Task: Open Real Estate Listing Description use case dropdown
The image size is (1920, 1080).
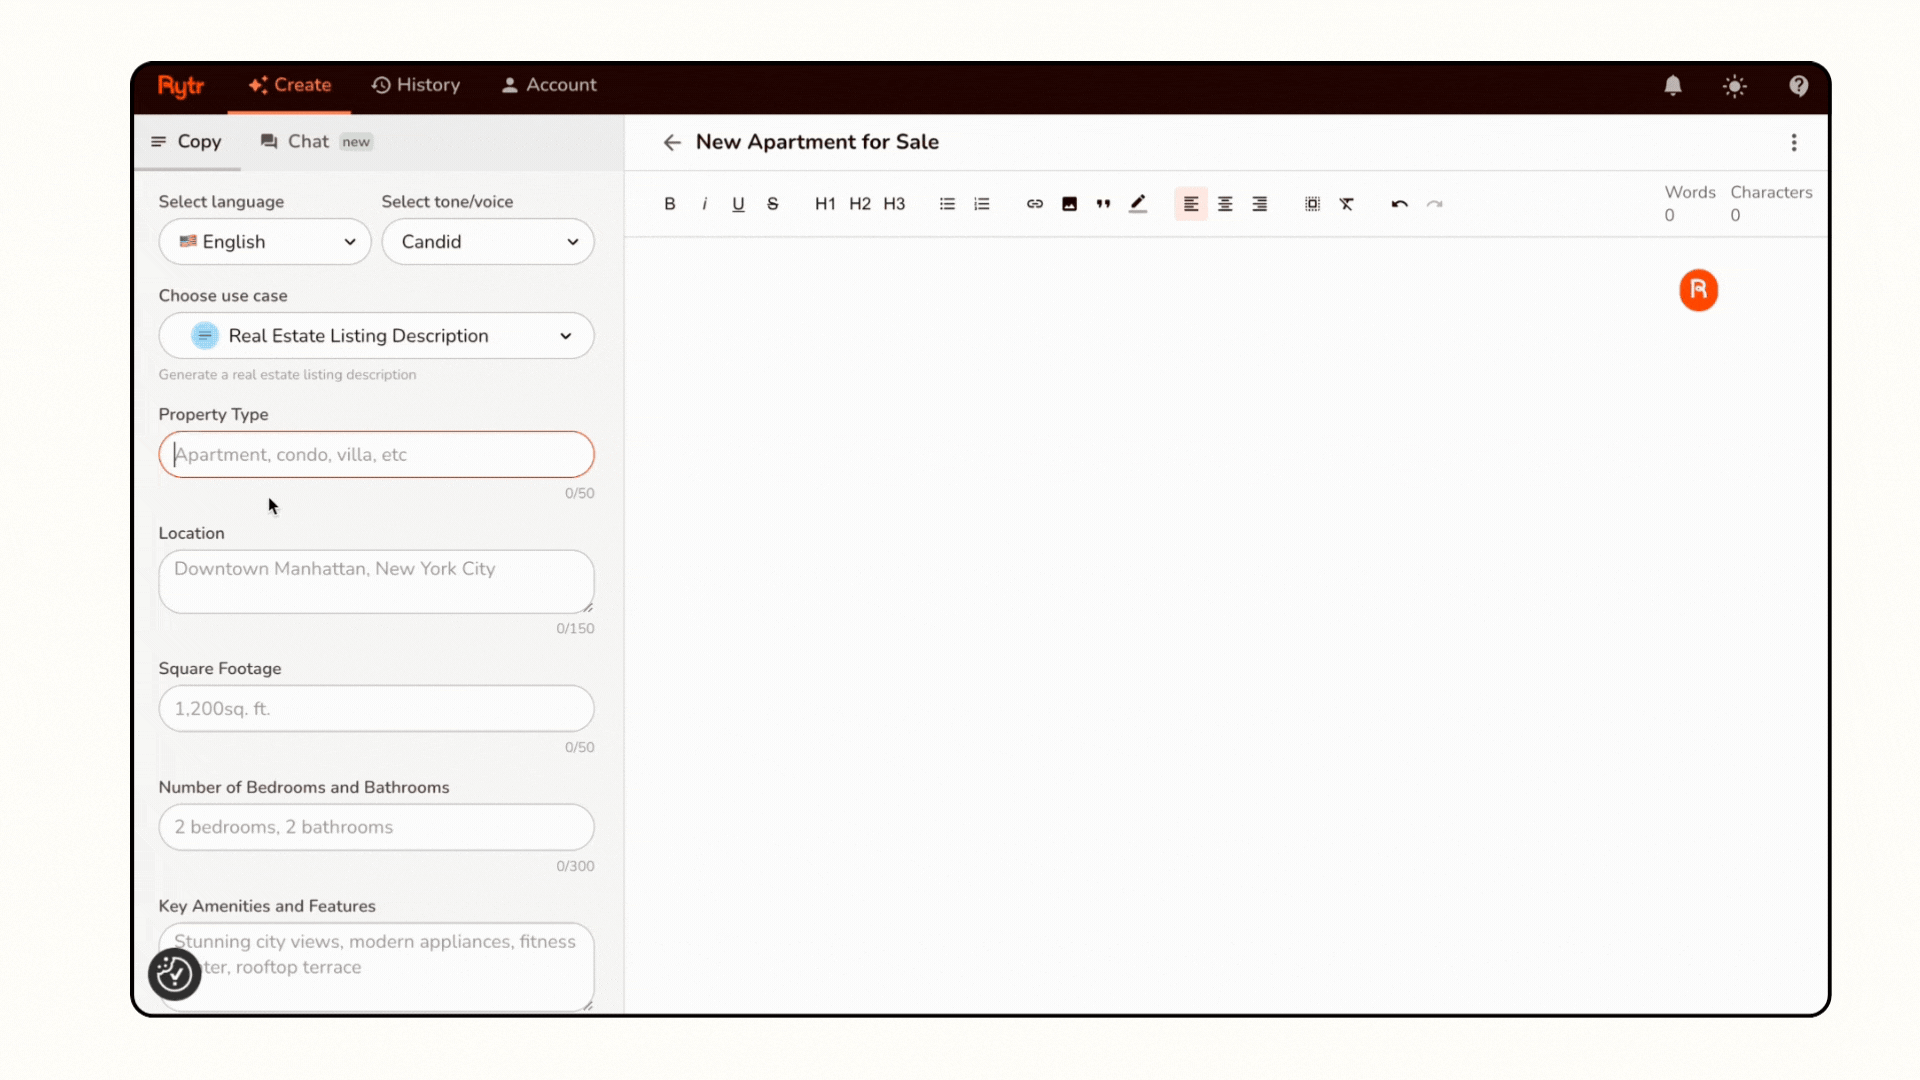Action: pos(376,336)
